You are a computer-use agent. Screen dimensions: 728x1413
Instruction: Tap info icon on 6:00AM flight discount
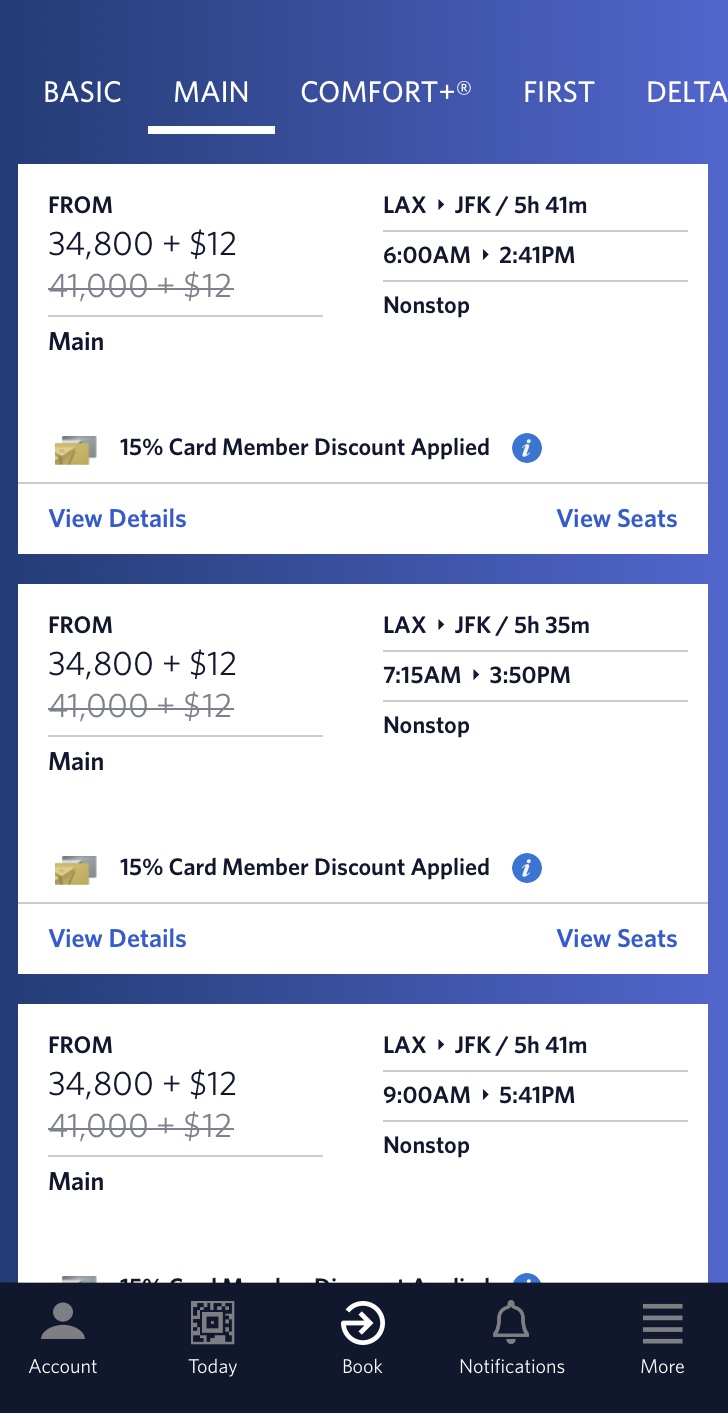[526, 448]
